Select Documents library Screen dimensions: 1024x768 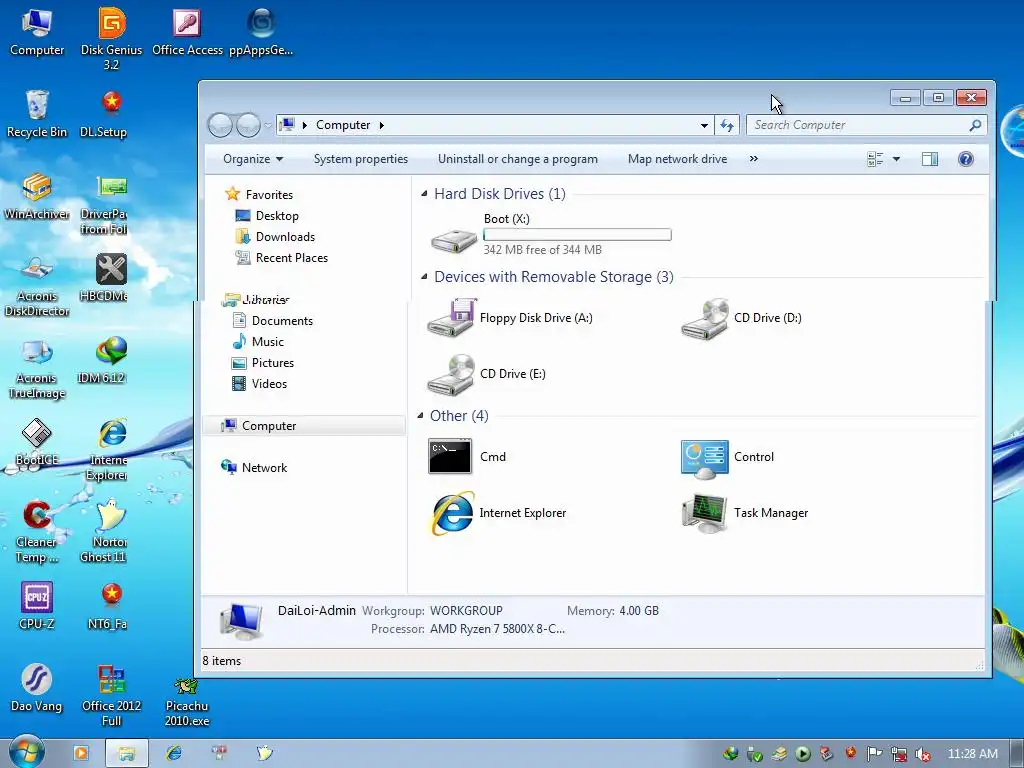point(272,321)
